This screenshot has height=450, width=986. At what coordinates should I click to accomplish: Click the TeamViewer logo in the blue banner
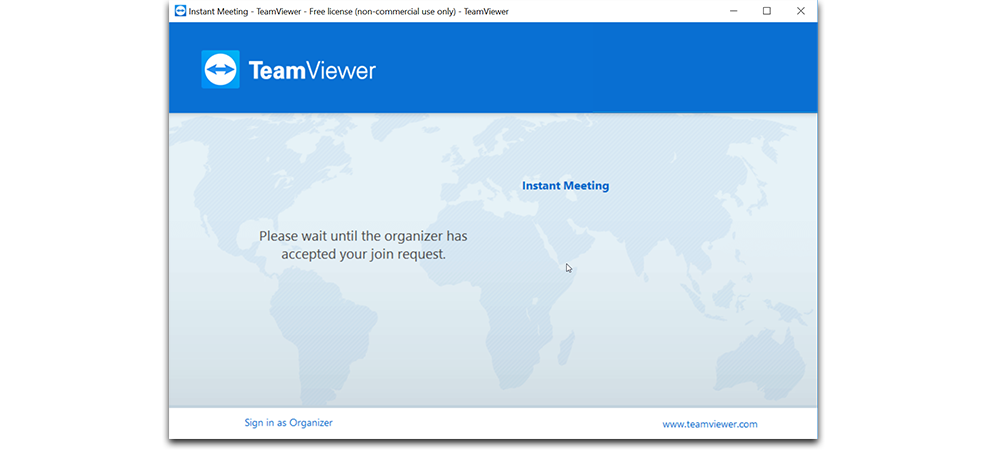coord(289,70)
